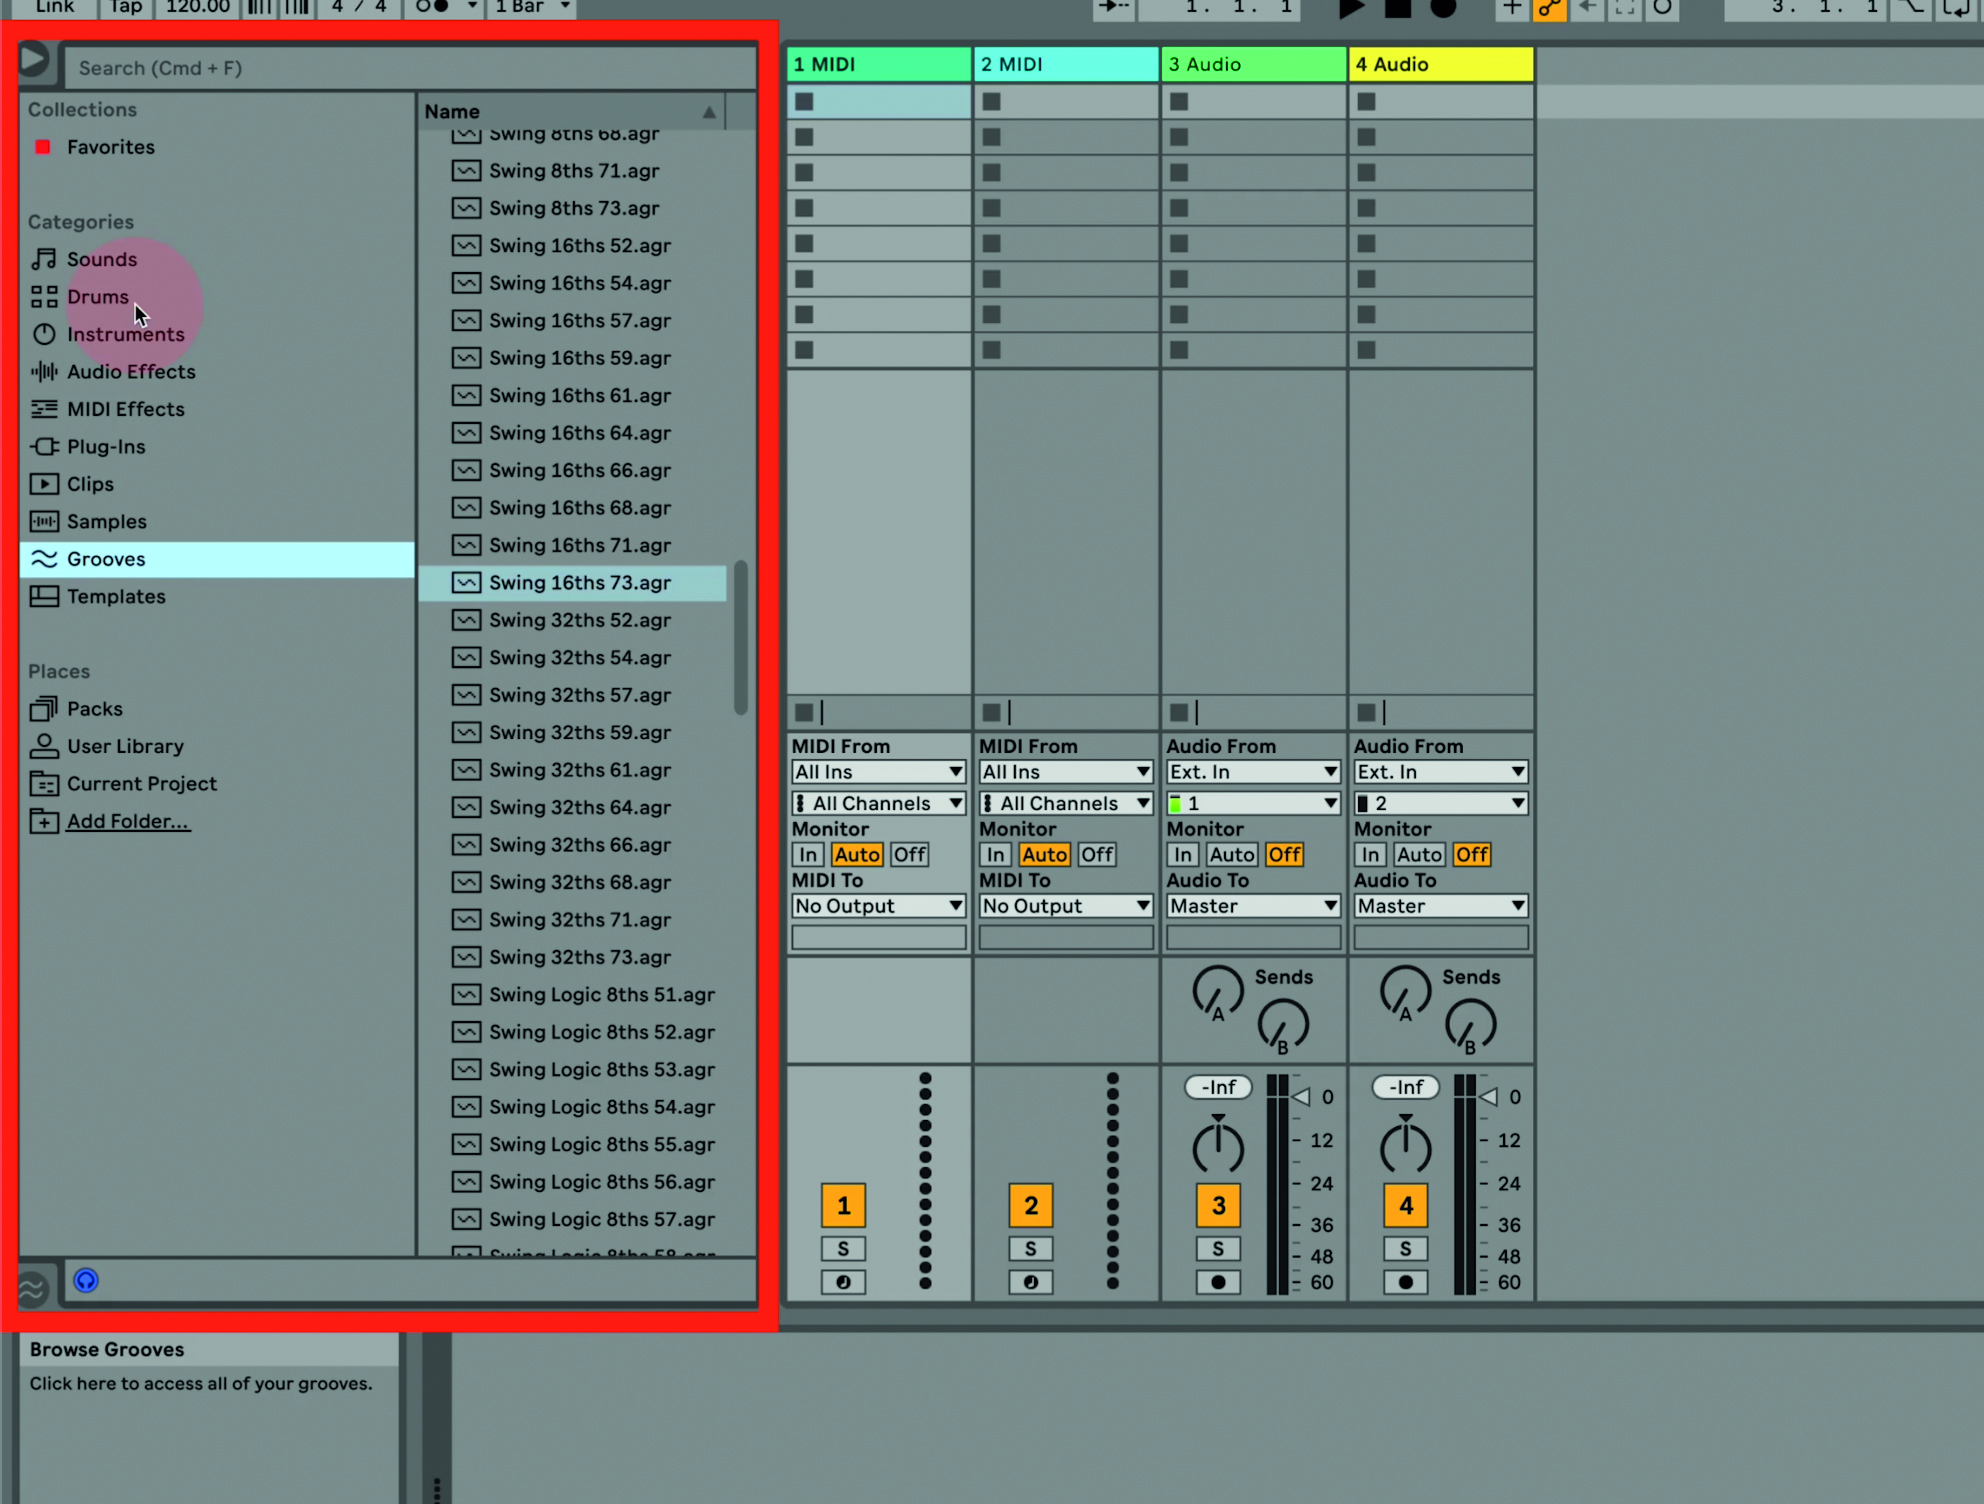Click the browser search field
The width and height of the screenshot is (1984, 1504).
410,68
